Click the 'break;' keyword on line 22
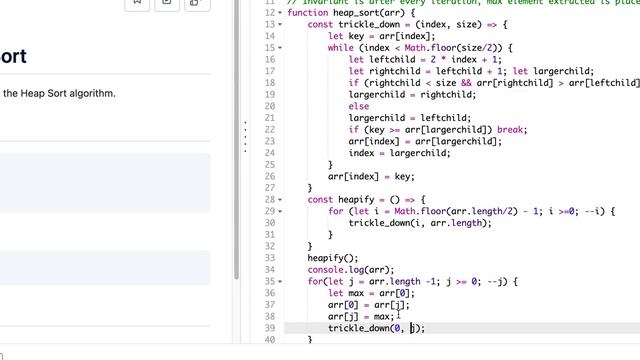 click(x=512, y=130)
